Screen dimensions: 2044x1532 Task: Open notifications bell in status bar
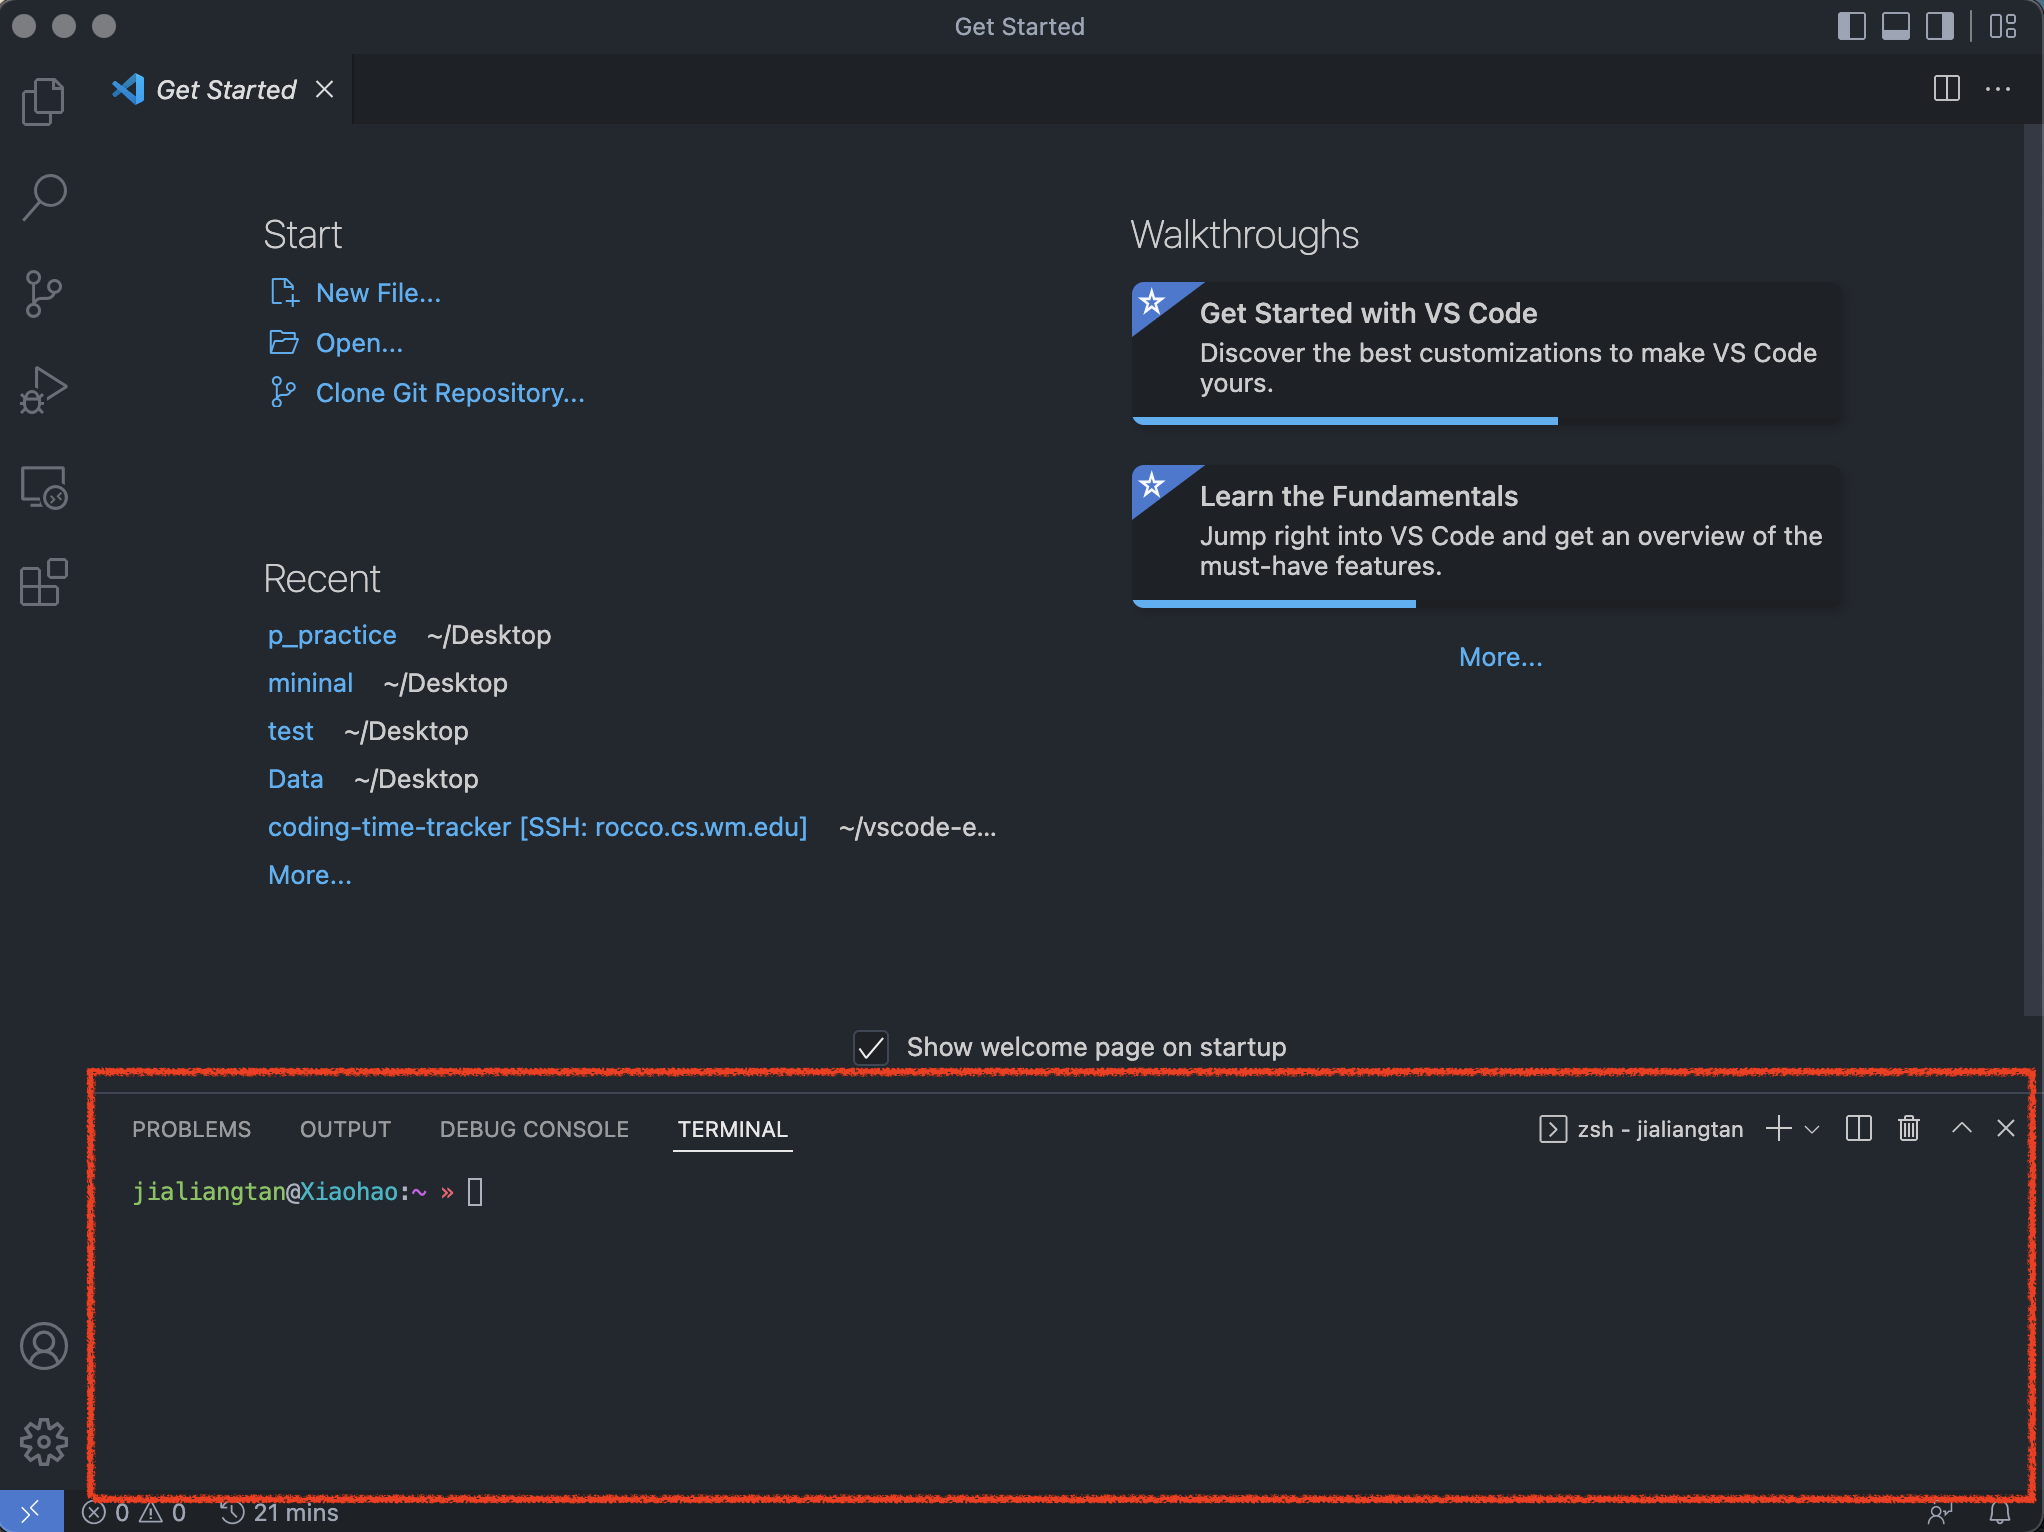(x=1998, y=1513)
